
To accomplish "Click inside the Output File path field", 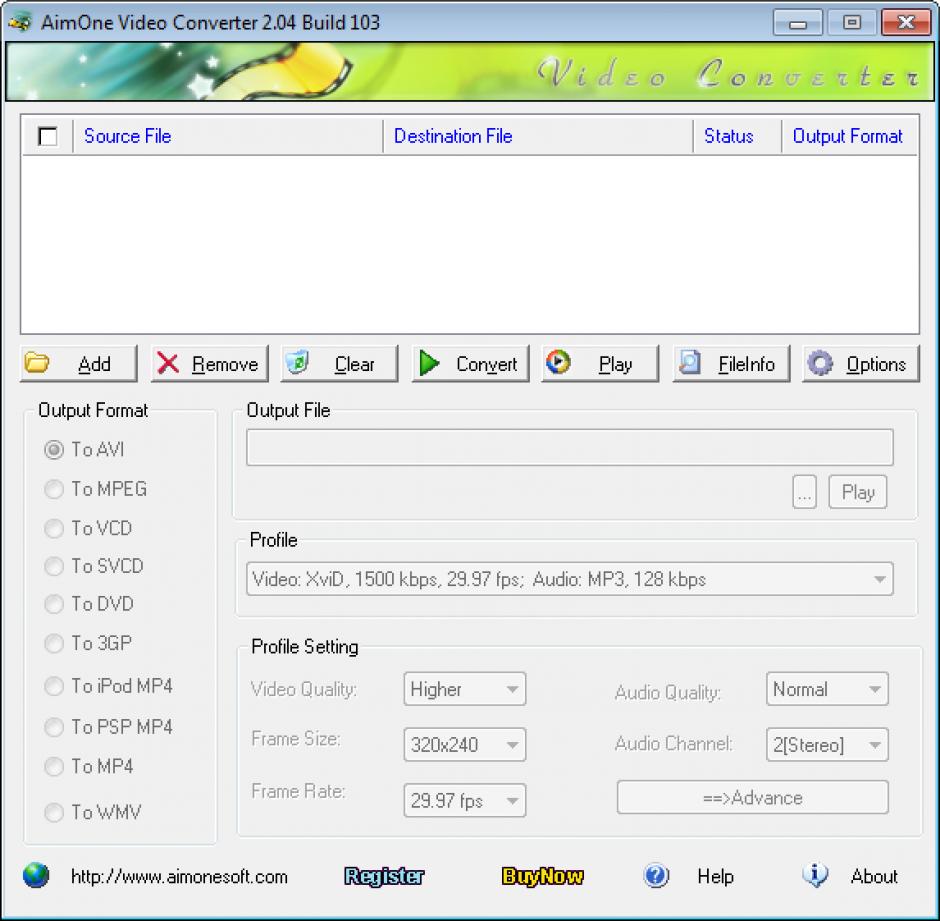I will click(x=570, y=447).
